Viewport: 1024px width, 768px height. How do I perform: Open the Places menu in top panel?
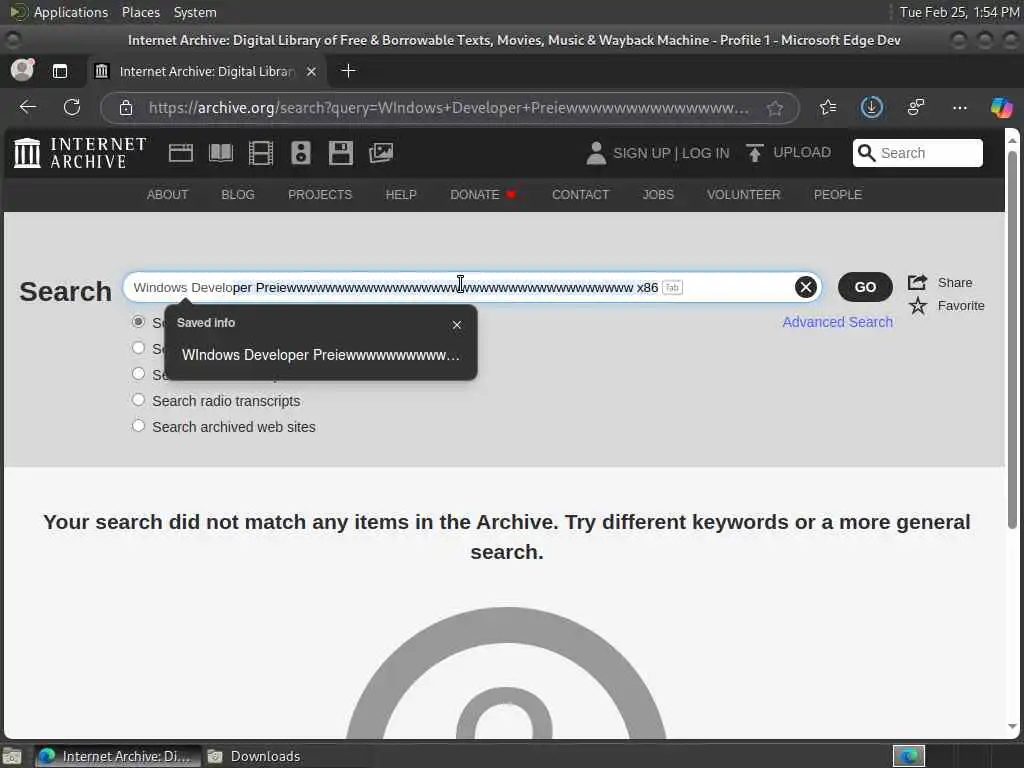(x=140, y=12)
